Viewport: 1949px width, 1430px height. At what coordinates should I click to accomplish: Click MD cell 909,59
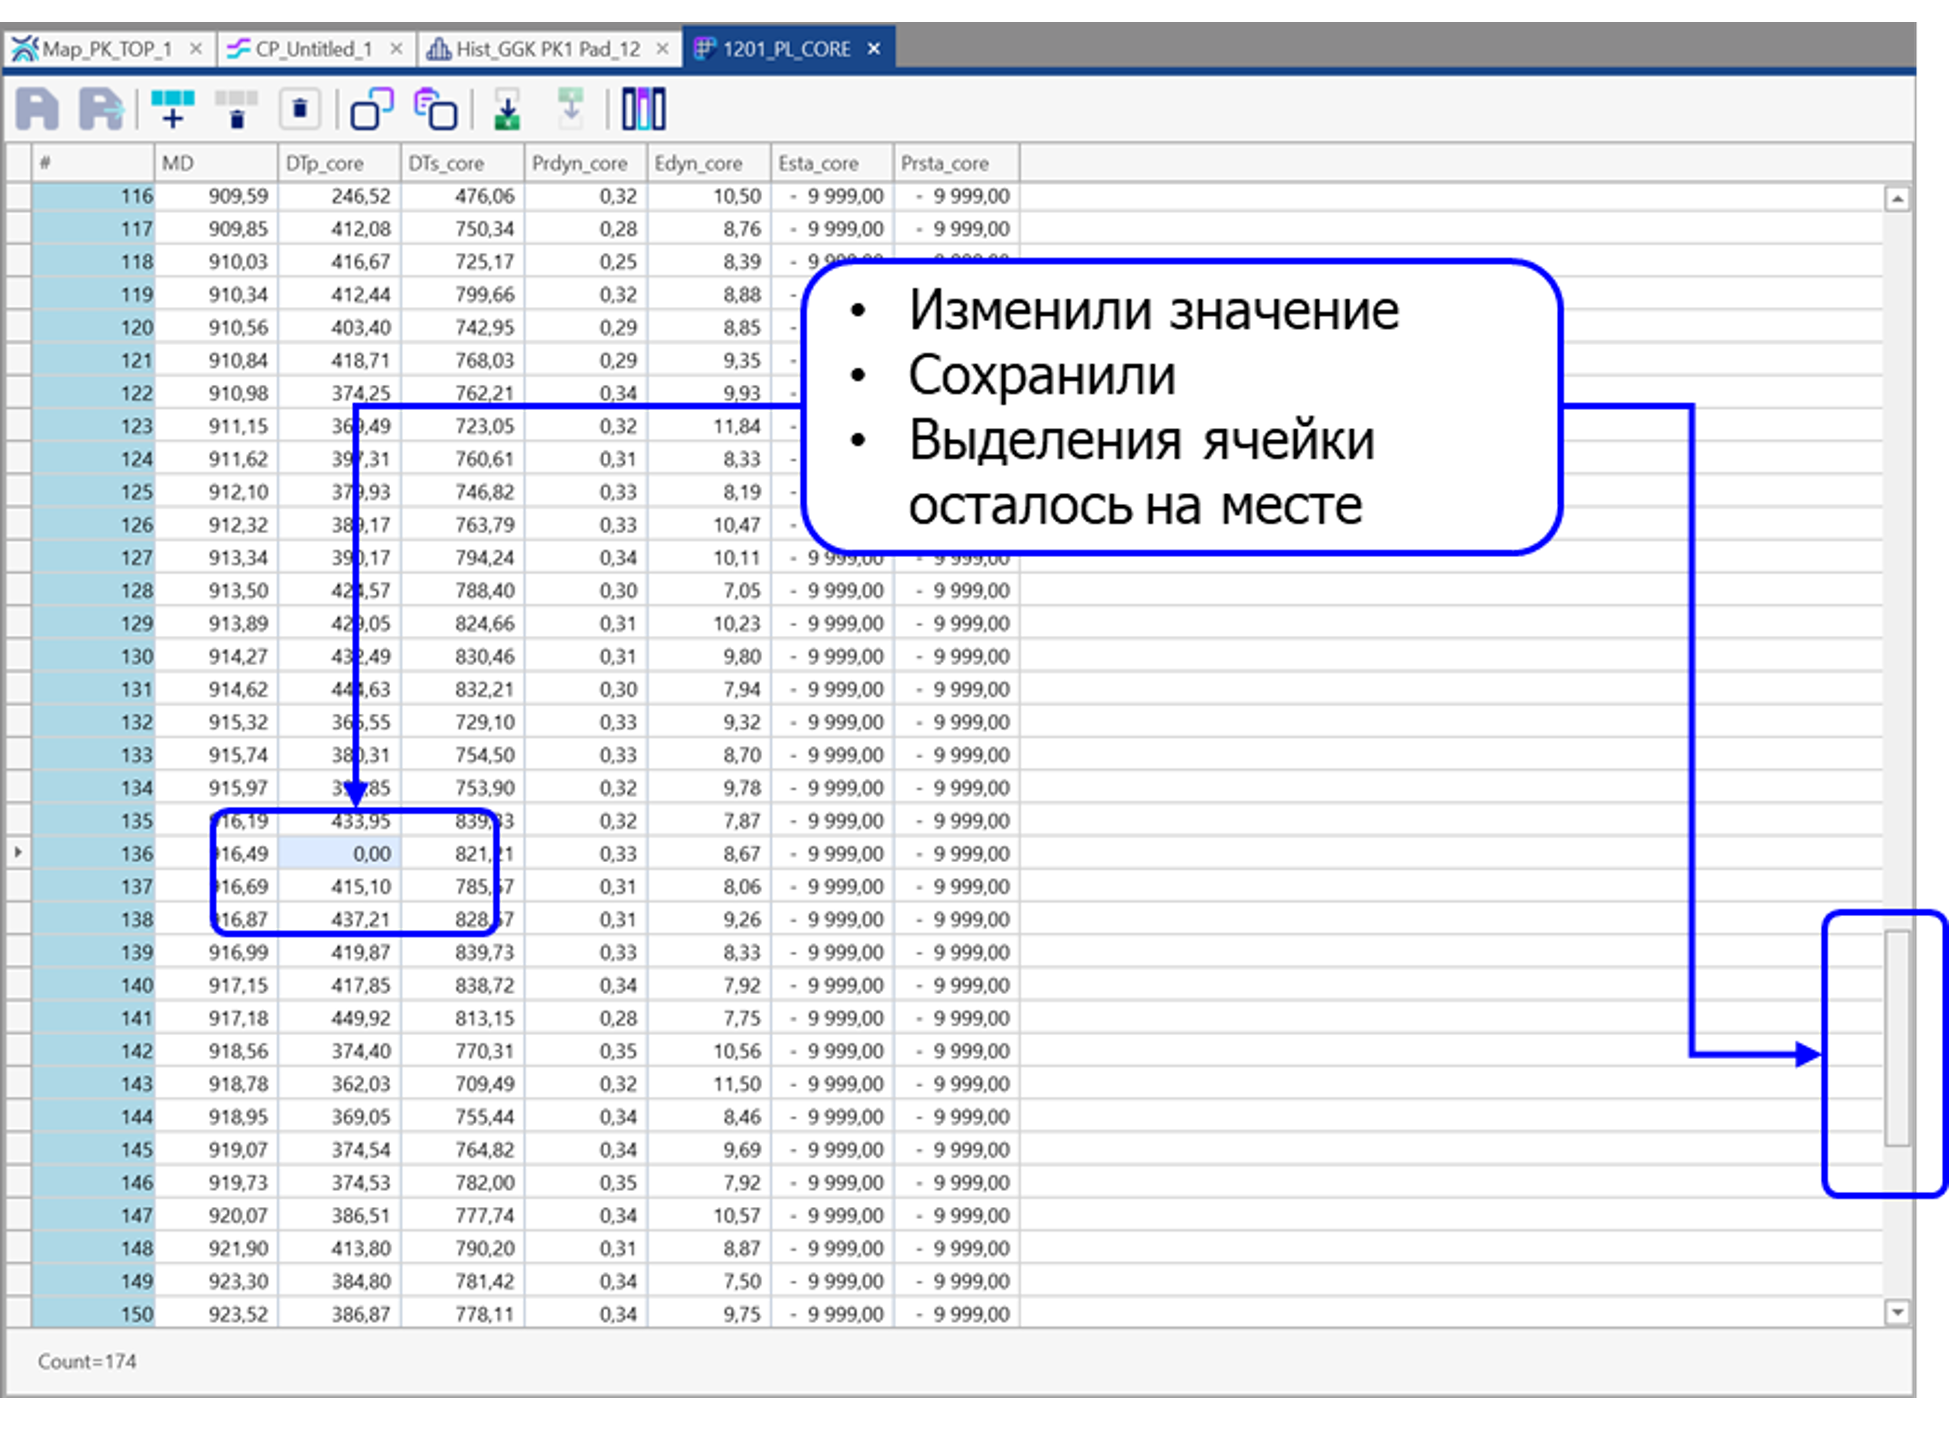(216, 196)
